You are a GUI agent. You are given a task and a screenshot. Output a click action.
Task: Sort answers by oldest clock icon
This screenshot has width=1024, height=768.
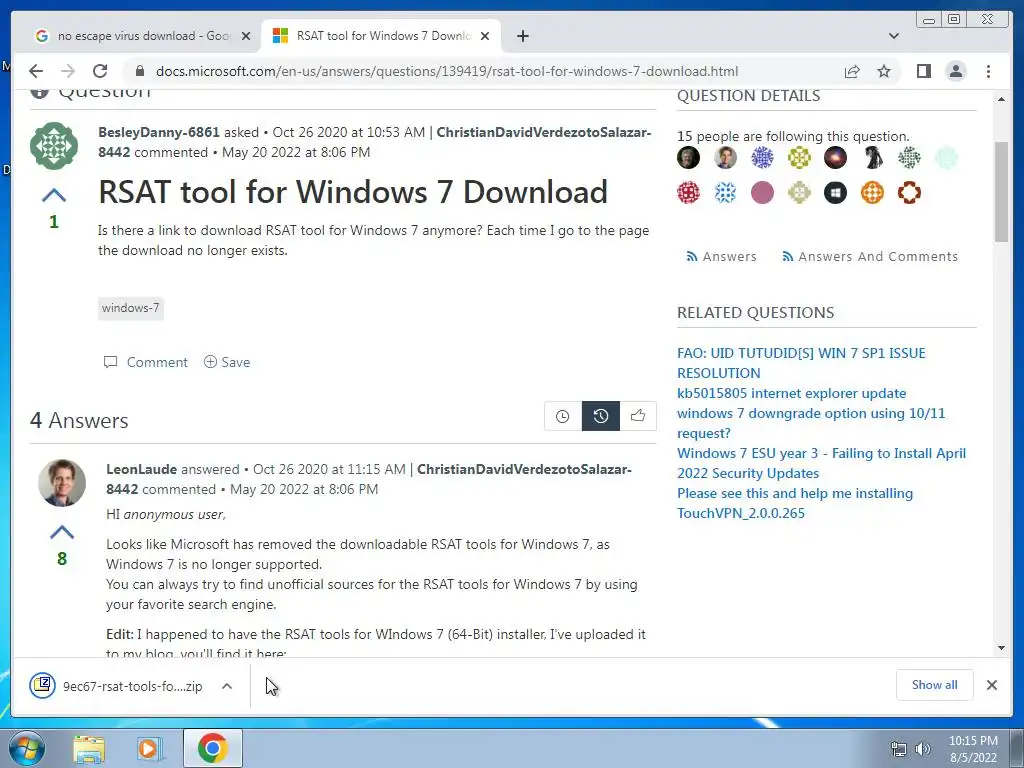(x=562, y=416)
